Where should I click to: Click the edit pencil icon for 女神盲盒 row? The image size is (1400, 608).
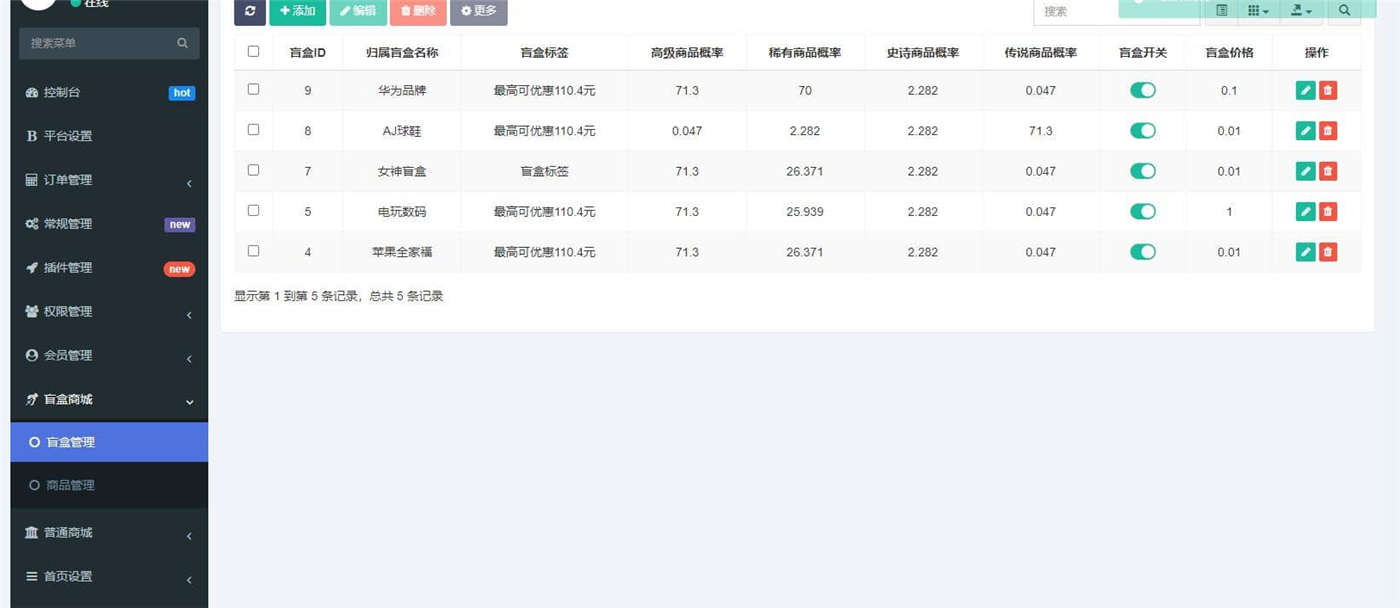pyautogui.click(x=1305, y=171)
